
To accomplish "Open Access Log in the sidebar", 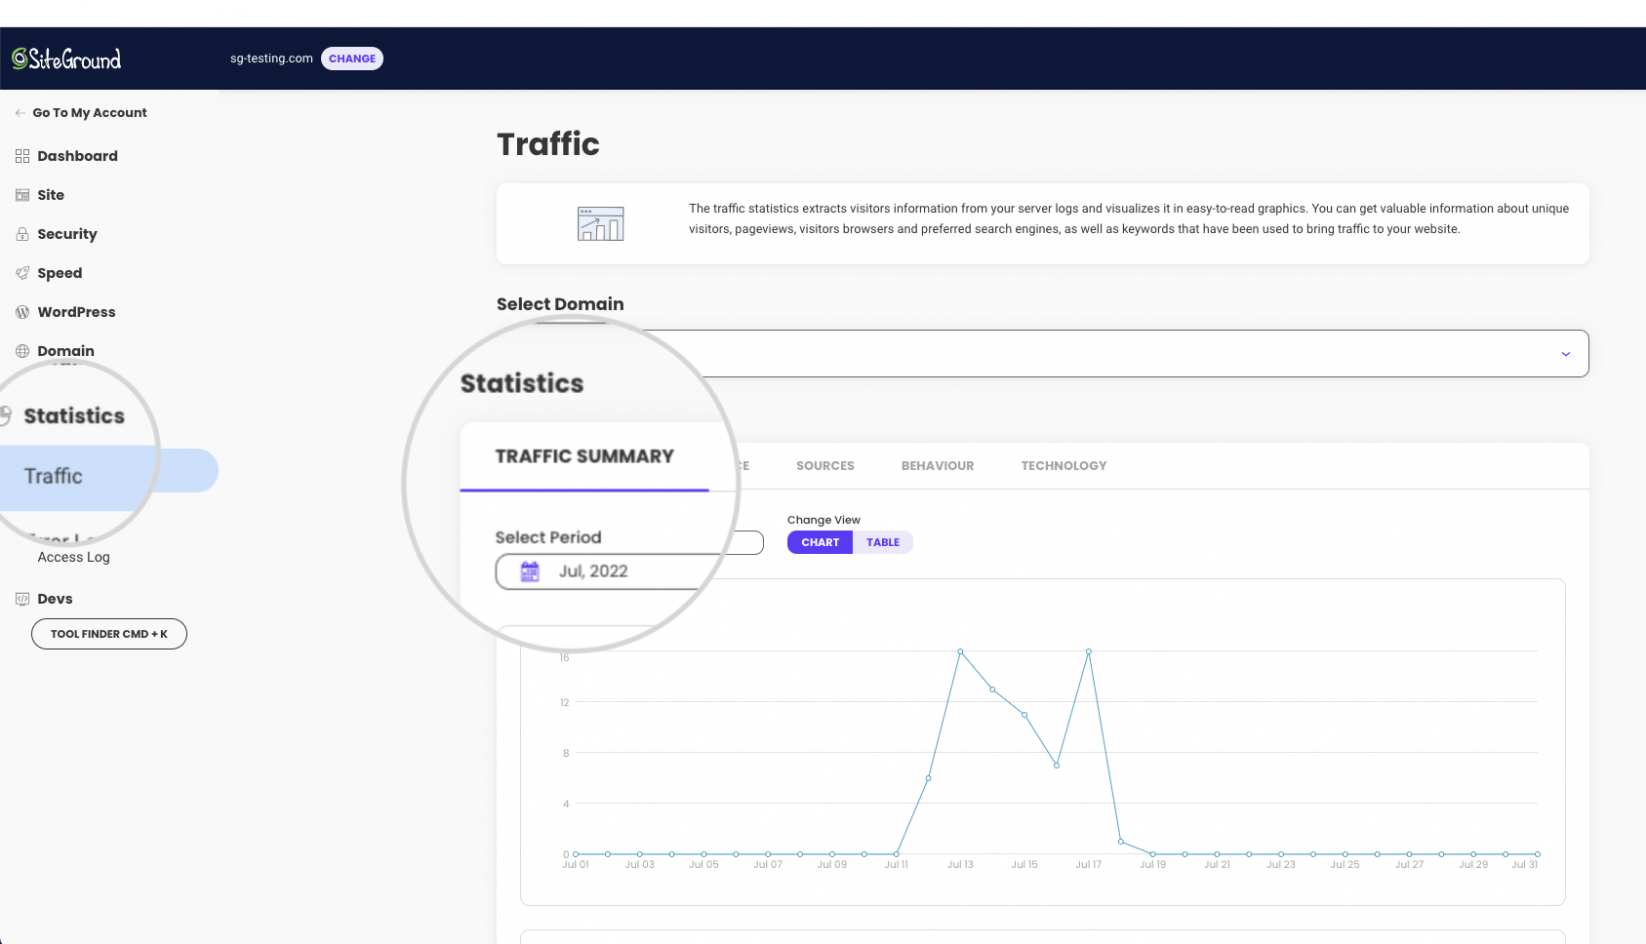I will [x=73, y=557].
